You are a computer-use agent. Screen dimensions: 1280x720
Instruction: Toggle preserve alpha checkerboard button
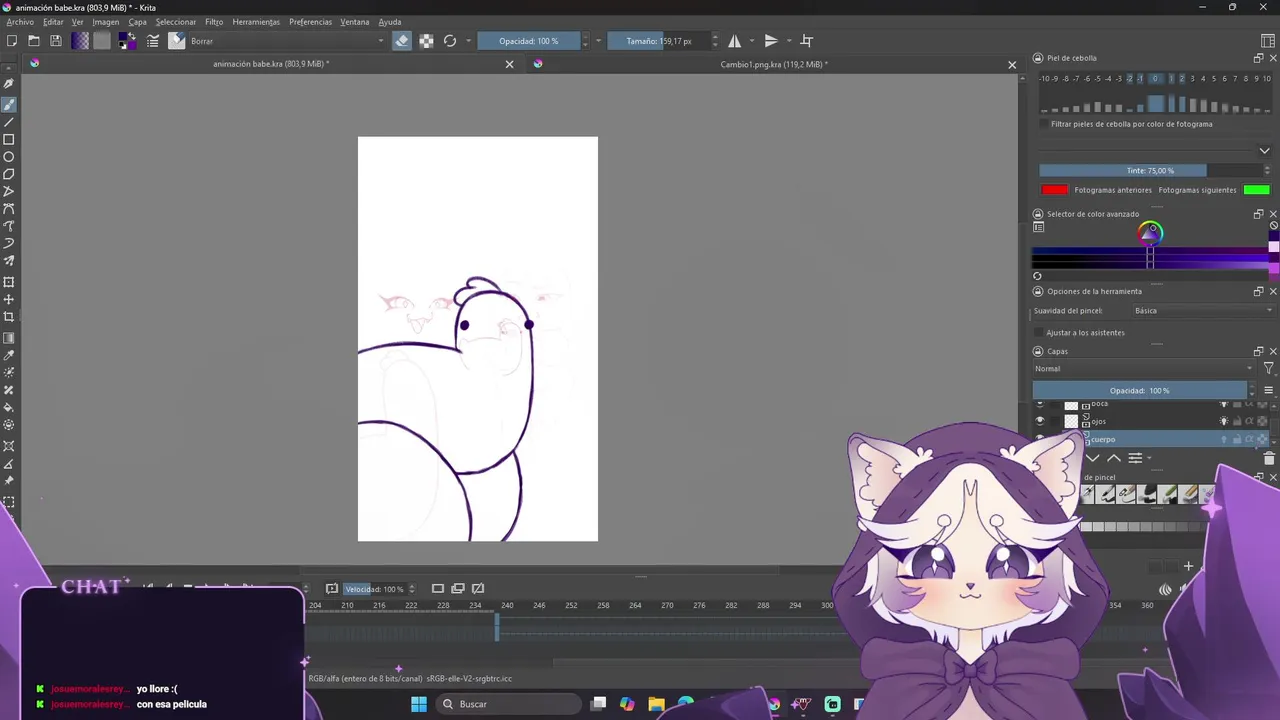pos(426,41)
